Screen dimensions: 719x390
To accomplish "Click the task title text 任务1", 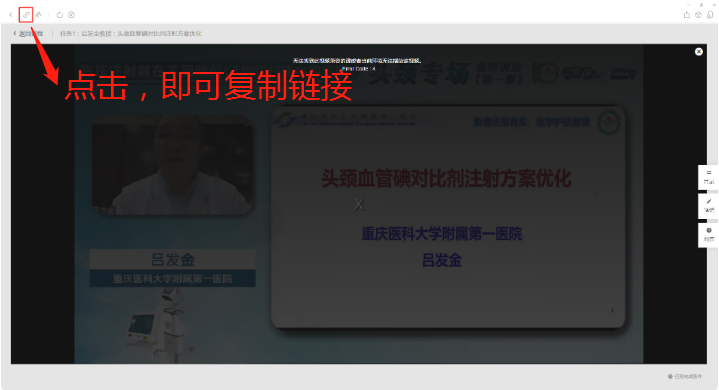I will [131, 33].
